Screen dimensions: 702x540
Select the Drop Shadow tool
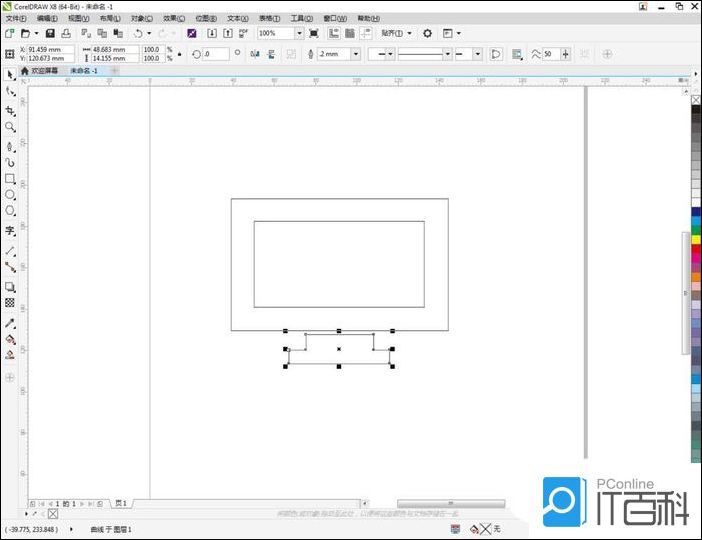[x=10, y=287]
